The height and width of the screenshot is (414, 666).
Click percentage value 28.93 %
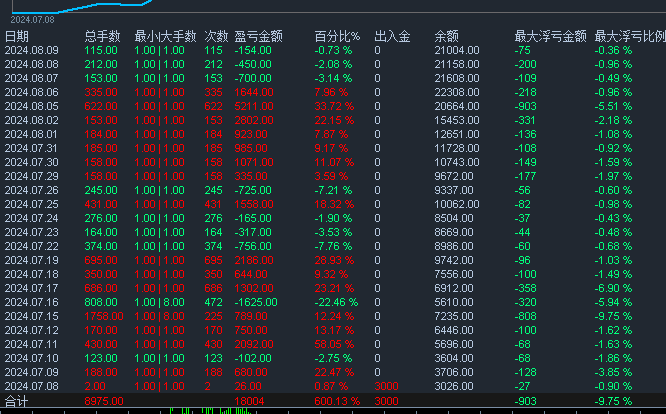tap(334, 261)
